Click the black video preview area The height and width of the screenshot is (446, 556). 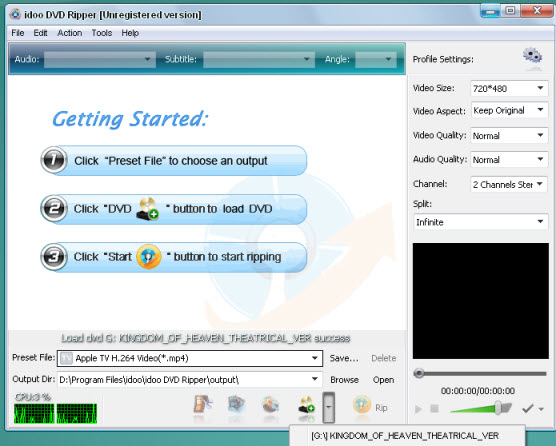[x=480, y=301]
